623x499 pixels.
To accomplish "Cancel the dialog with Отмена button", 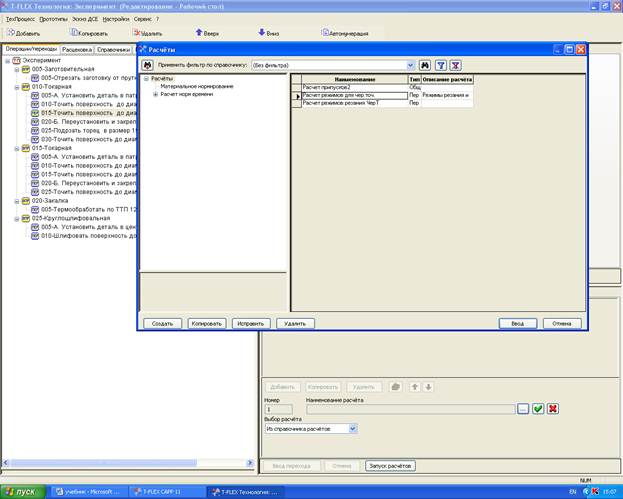I will coord(562,324).
